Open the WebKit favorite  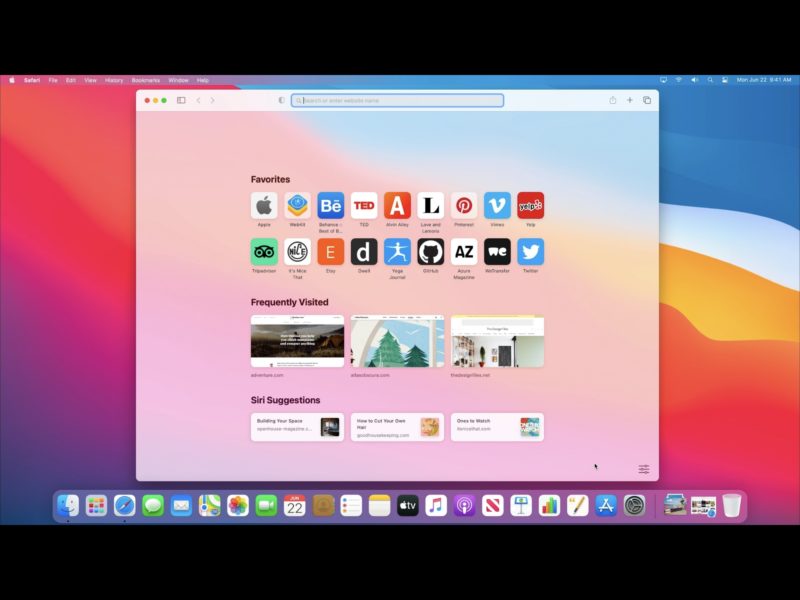pyautogui.click(x=297, y=206)
